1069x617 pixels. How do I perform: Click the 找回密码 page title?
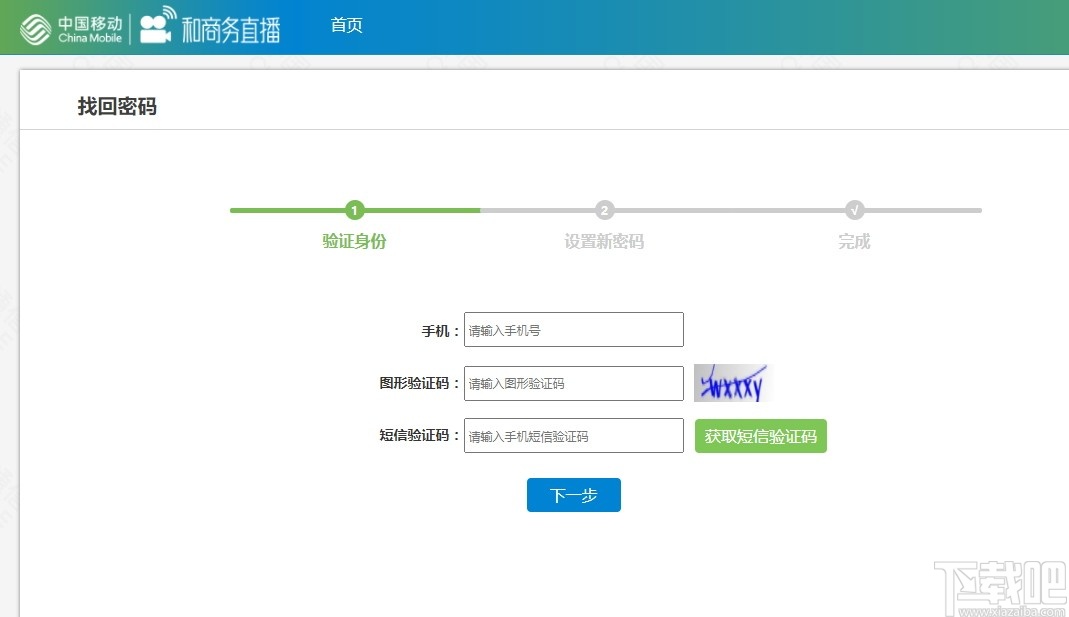pos(116,105)
